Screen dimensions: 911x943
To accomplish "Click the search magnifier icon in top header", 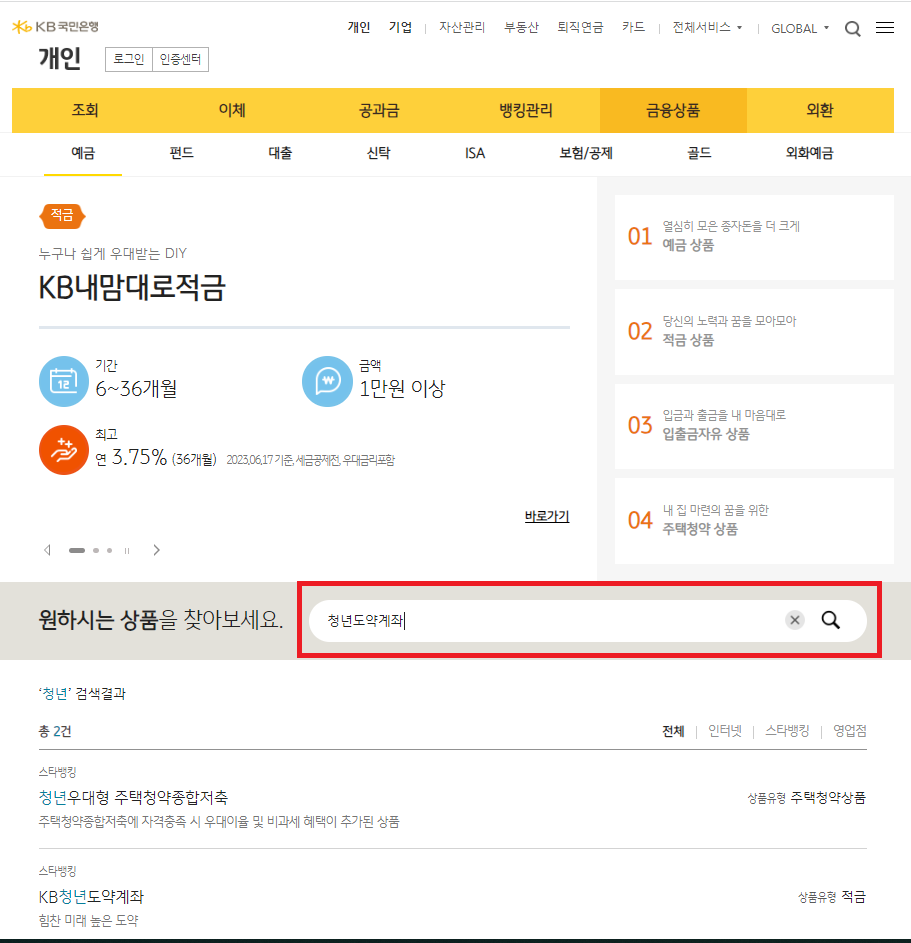I will tap(852, 28).
